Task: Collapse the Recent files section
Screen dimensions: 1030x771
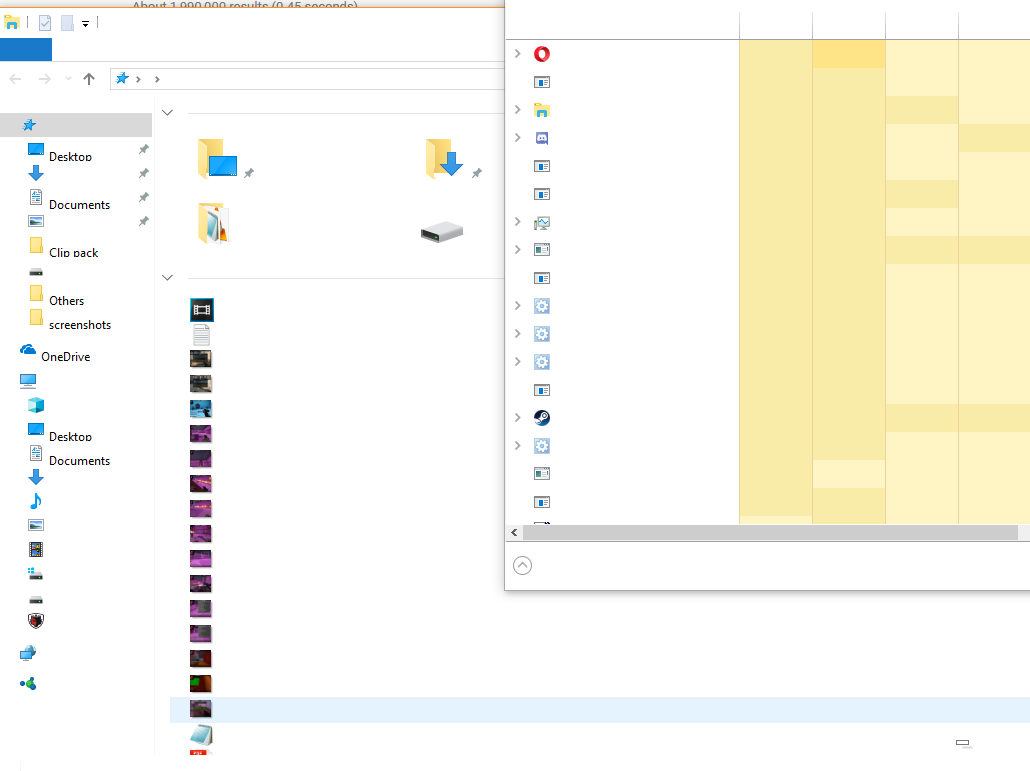Action: pos(168,277)
